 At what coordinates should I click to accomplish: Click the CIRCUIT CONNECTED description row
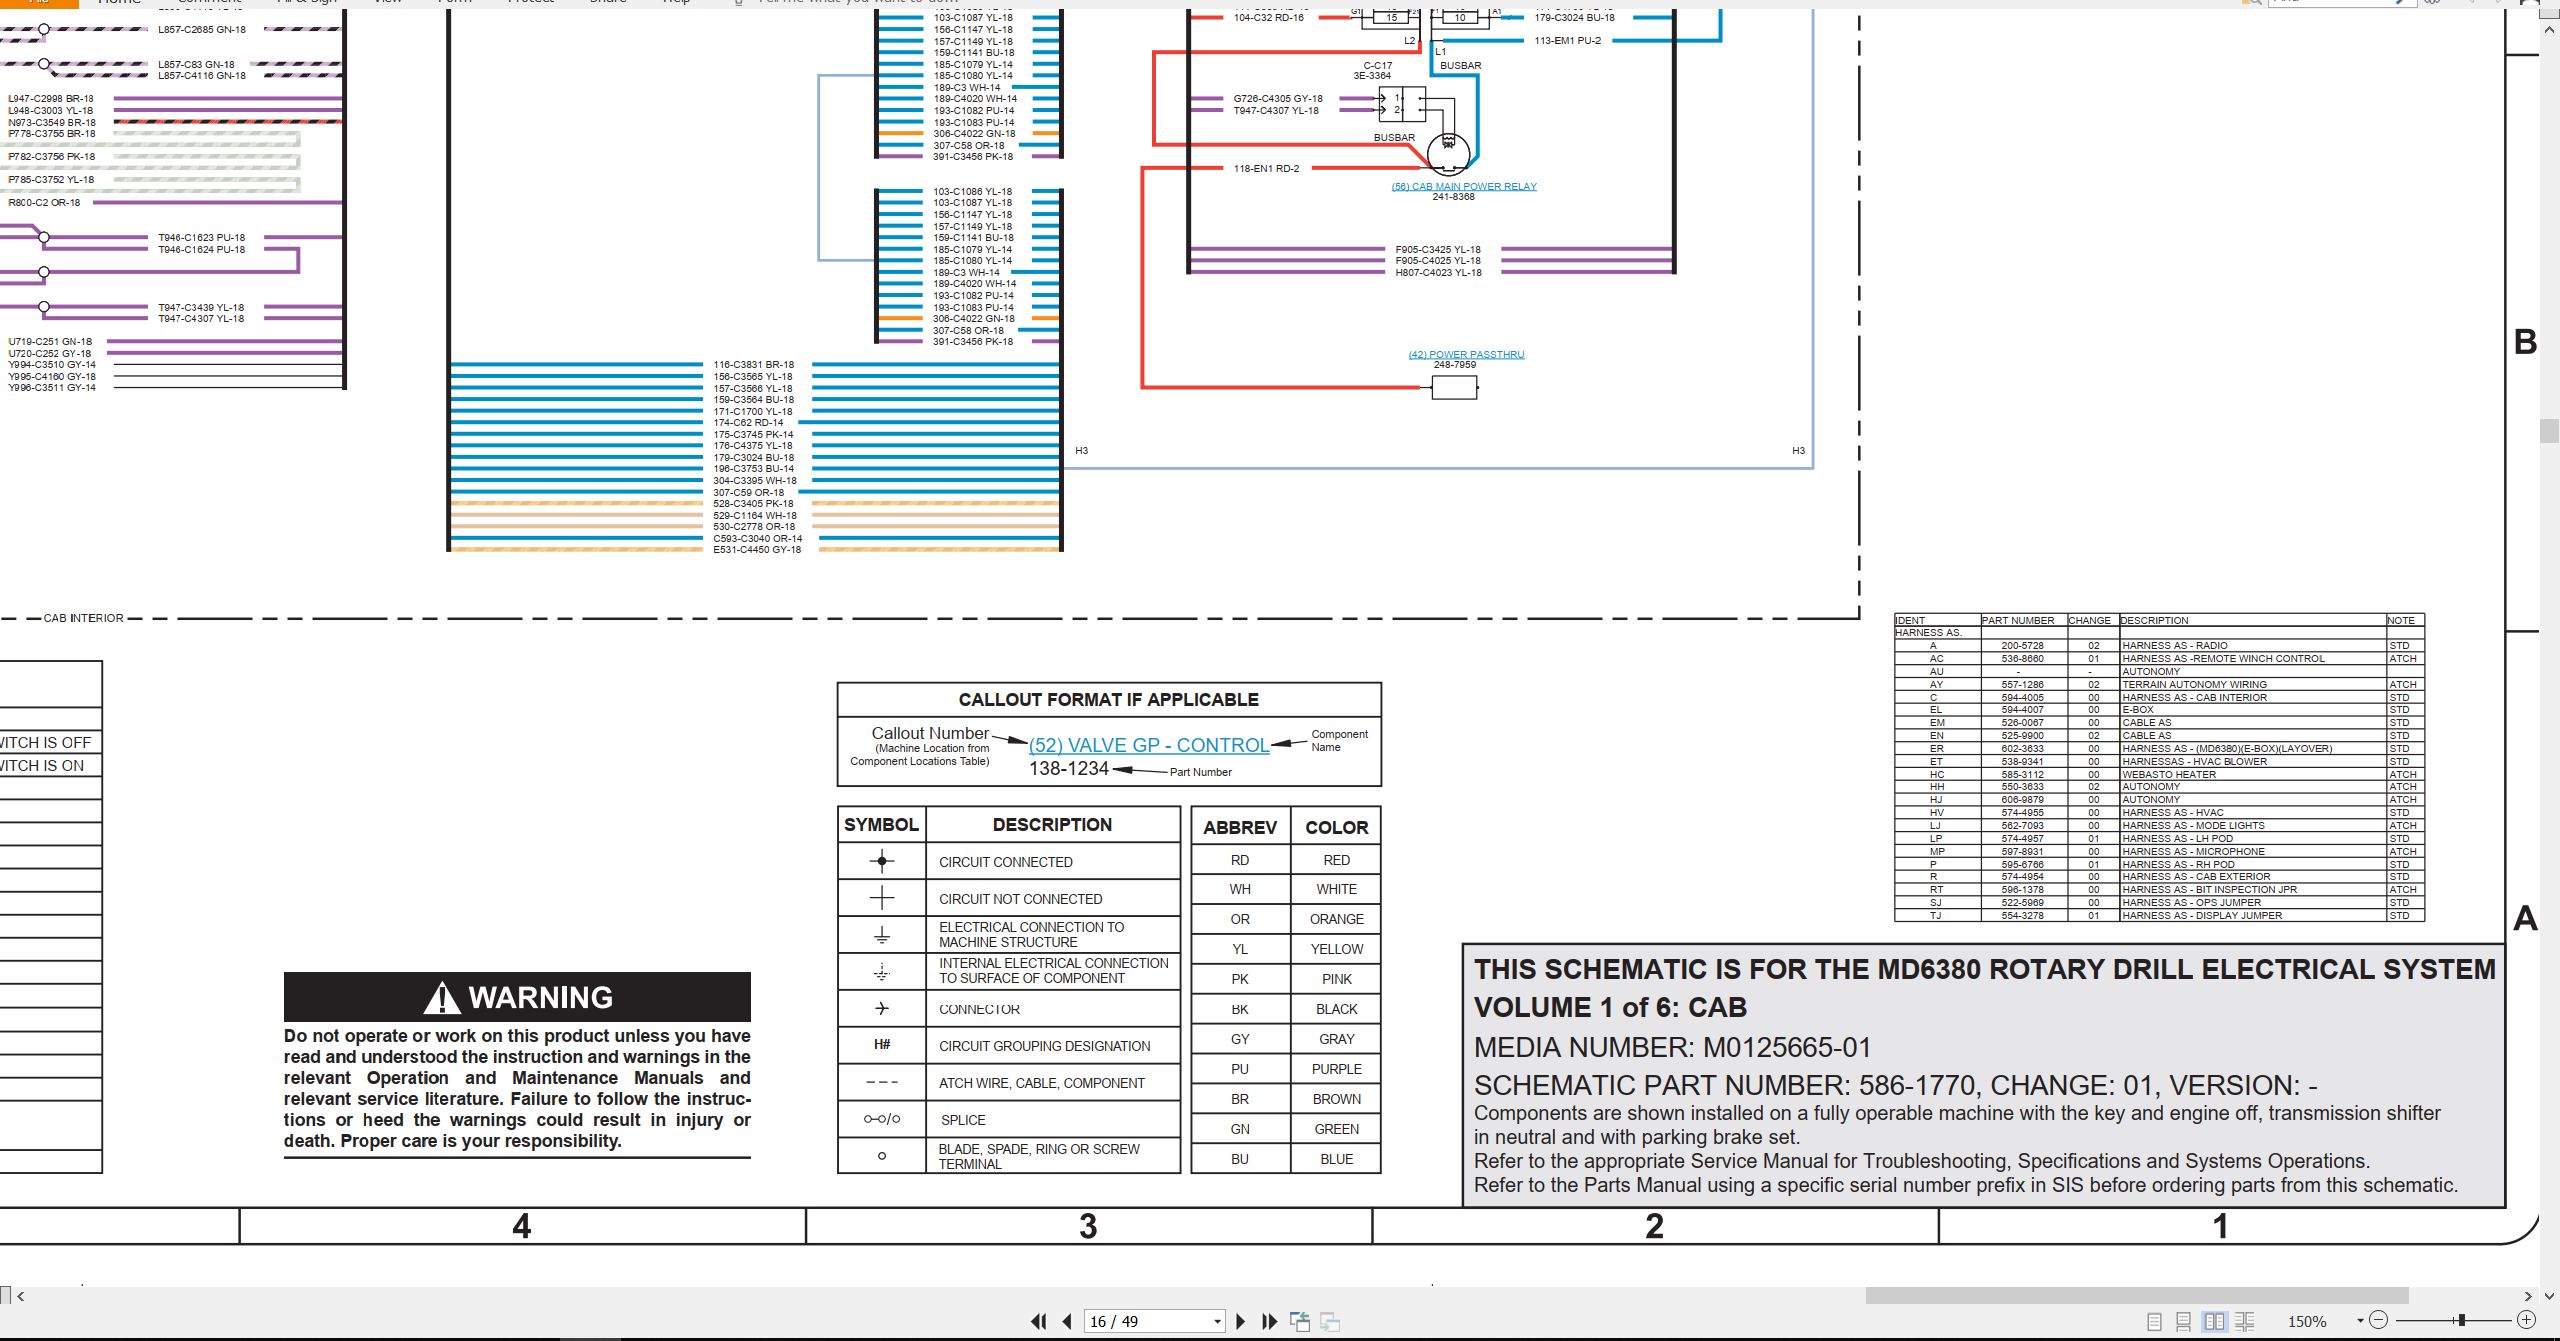click(x=1052, y=862)
